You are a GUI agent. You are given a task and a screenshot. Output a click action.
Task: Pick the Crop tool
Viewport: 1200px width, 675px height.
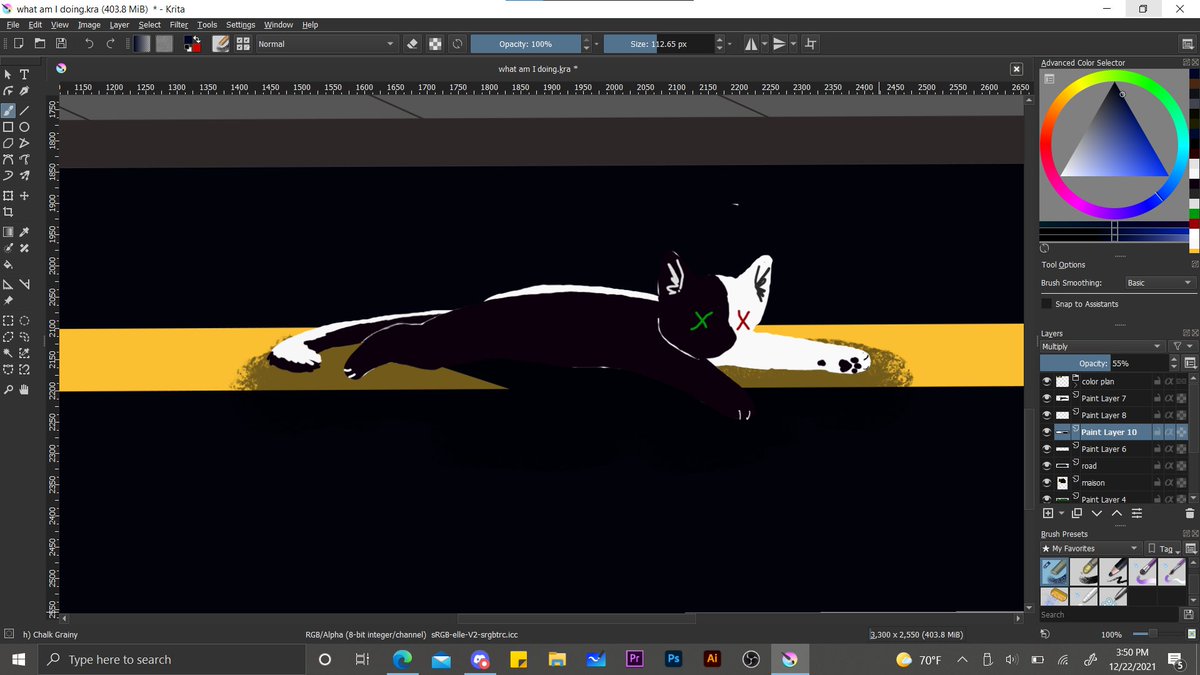[9, 213]
